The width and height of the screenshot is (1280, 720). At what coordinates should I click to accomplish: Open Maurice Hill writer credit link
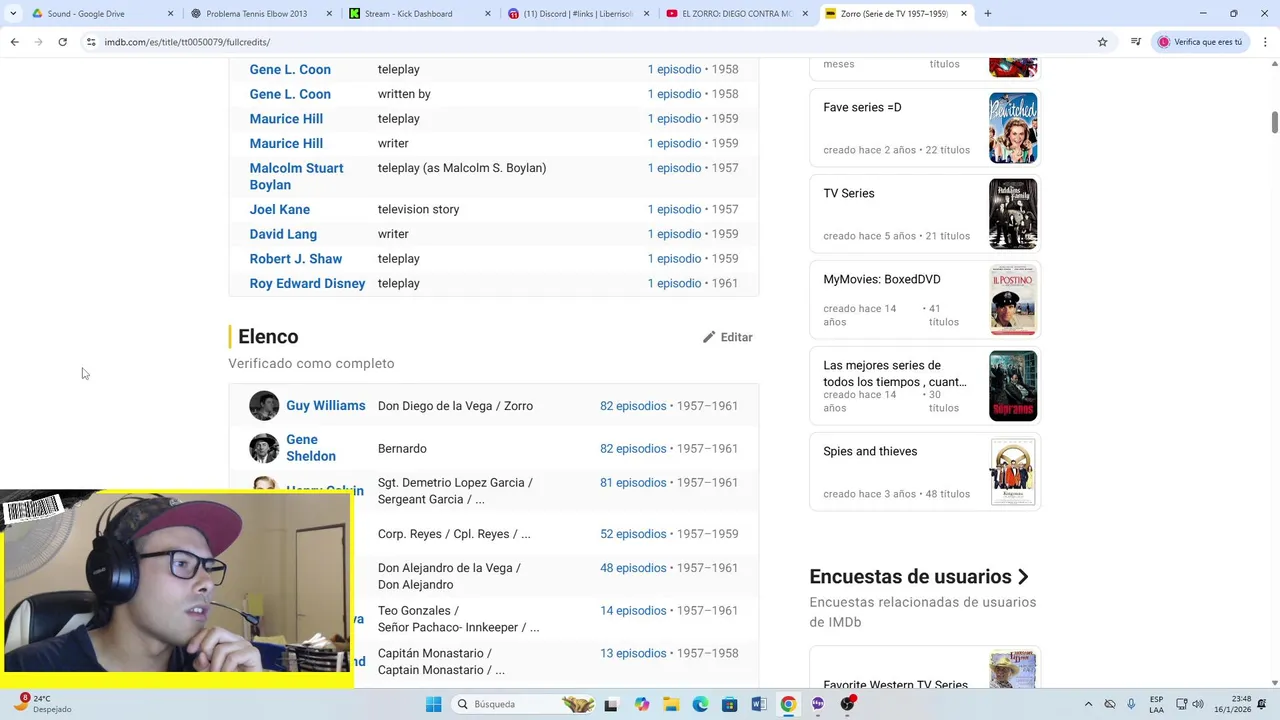click(x=286, y=143)
